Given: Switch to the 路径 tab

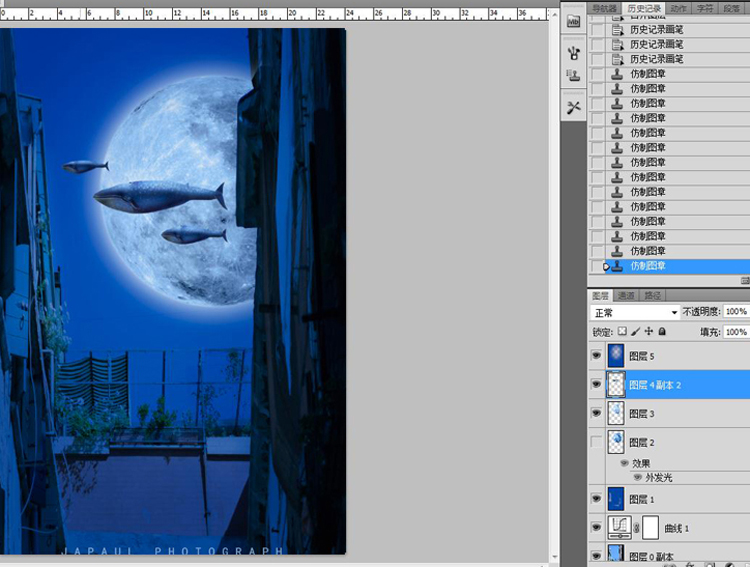Looking at the screenshot, I should point(652,296).
